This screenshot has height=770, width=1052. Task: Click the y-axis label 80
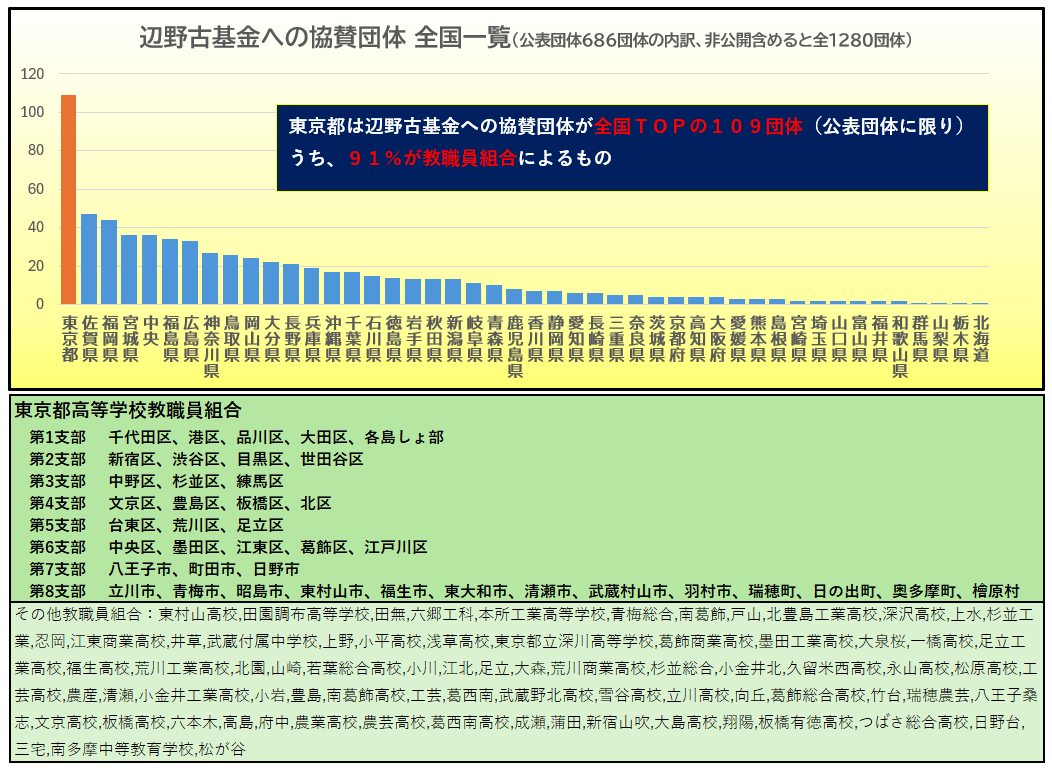[x=36, y=150]
